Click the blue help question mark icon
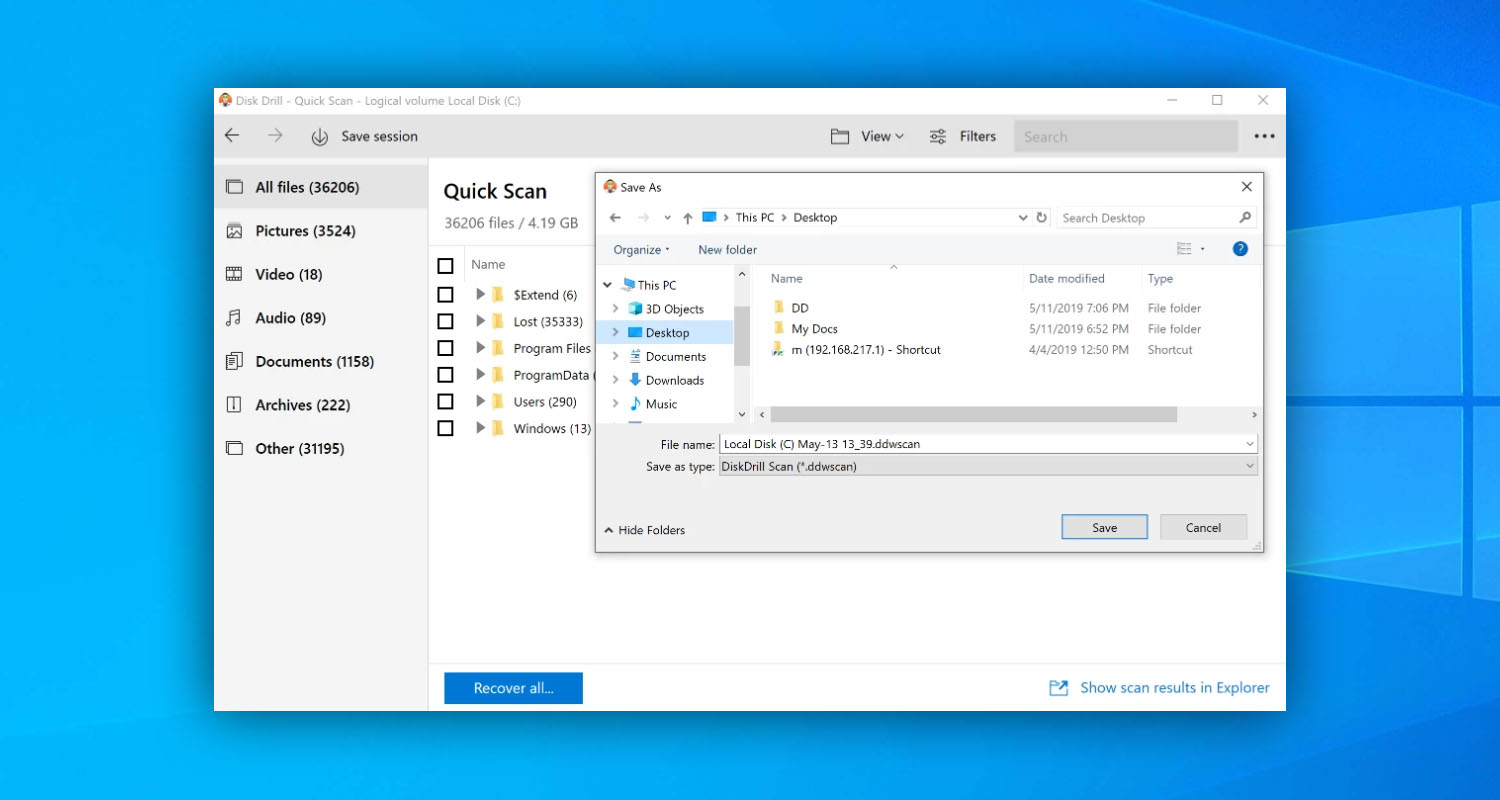The image size is (1500, 800). (1240, 249)
